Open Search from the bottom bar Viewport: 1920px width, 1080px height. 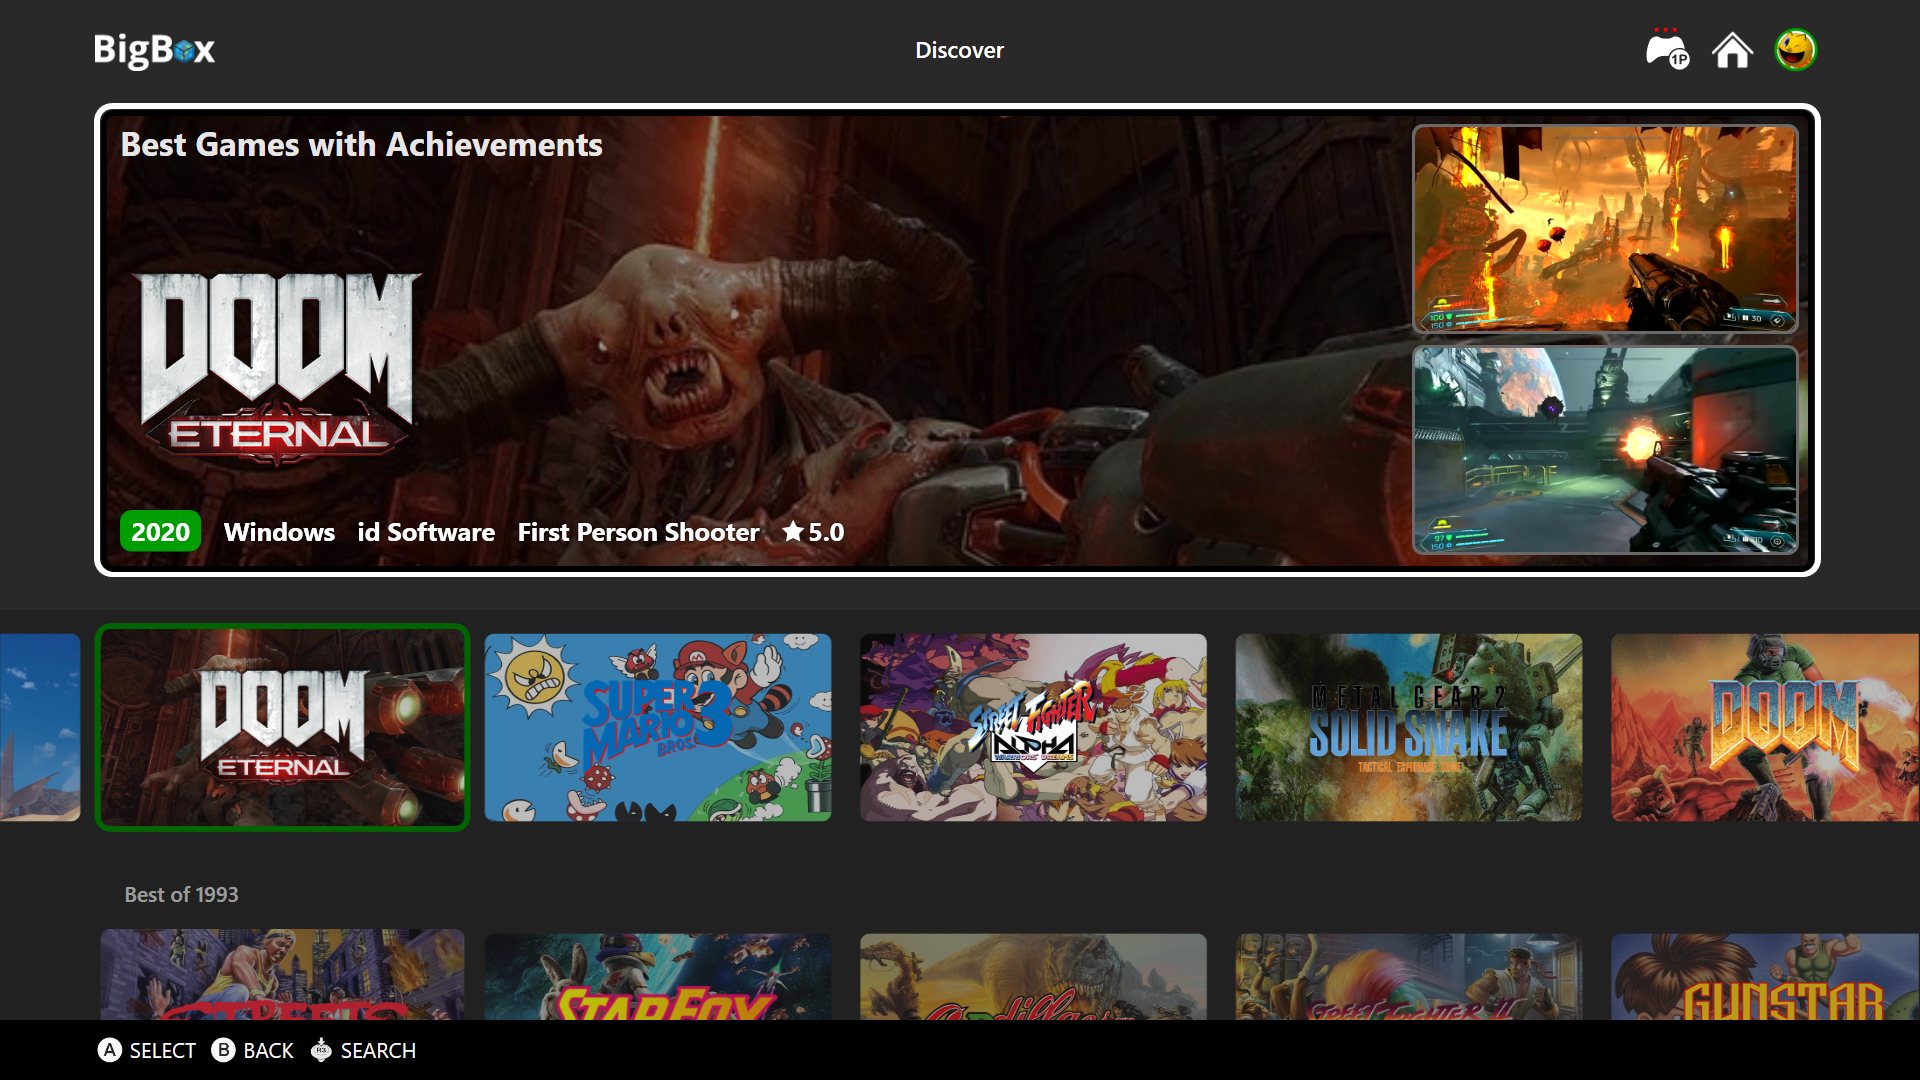363,1050
